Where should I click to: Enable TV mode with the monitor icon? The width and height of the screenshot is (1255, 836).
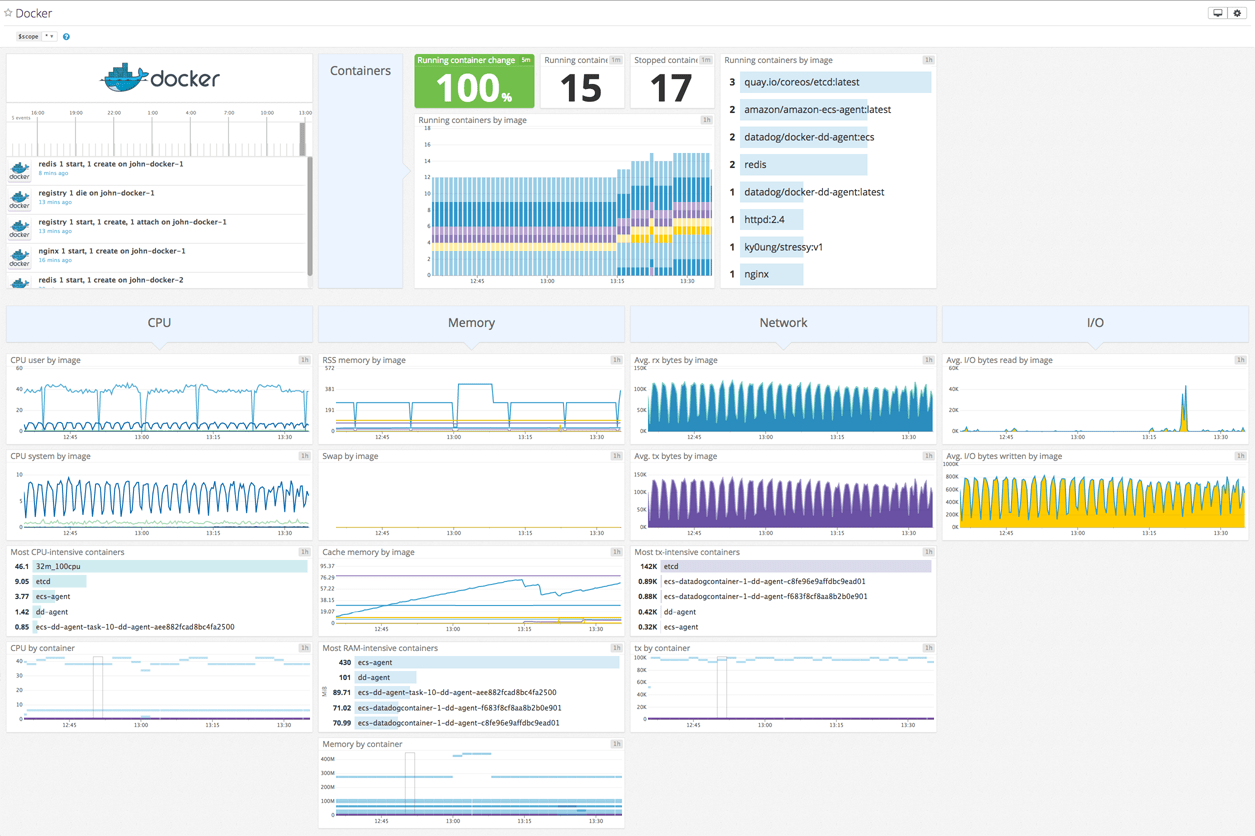(1217, 12)
